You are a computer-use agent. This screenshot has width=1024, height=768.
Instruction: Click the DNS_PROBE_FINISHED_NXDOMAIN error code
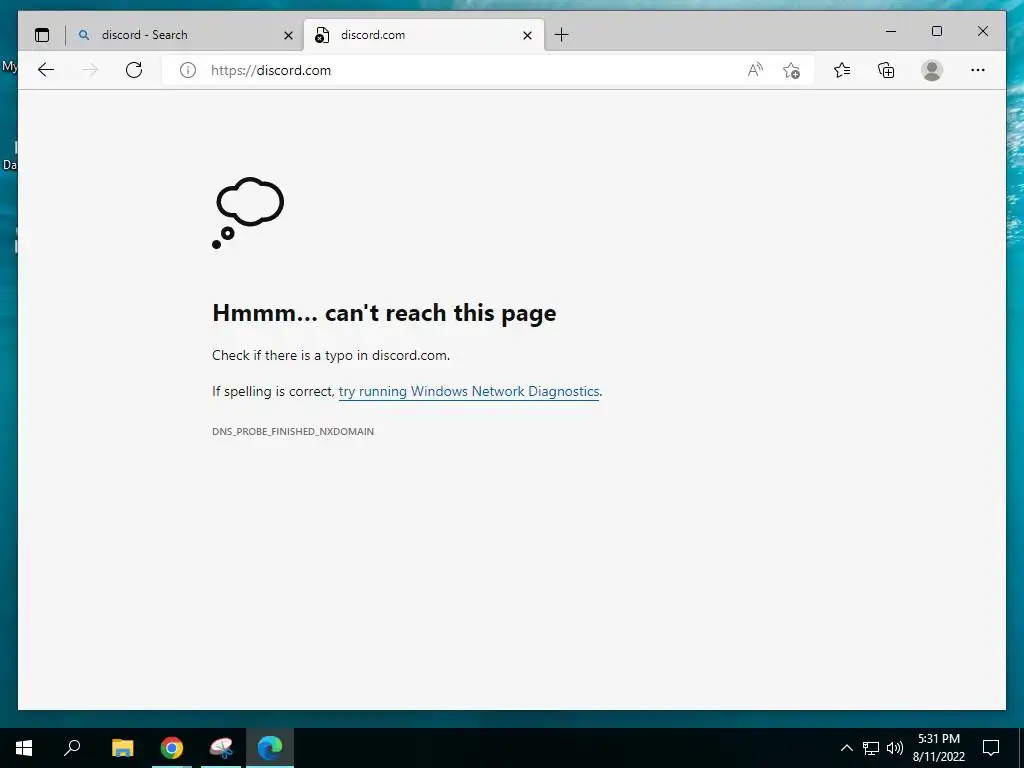(293, 431)
